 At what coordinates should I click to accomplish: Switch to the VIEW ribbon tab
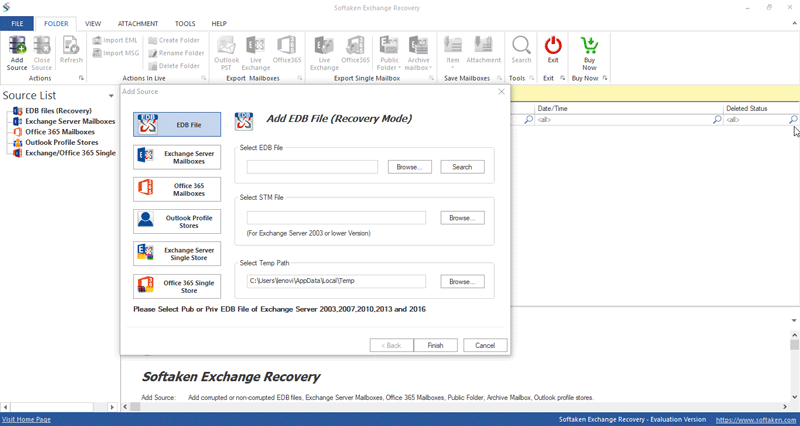tap(93, 23)
